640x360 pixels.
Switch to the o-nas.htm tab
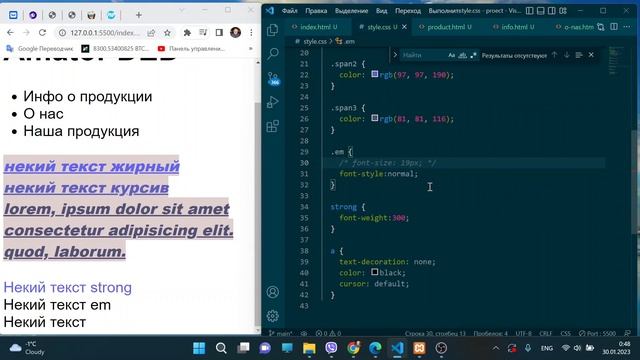point(575,27)
